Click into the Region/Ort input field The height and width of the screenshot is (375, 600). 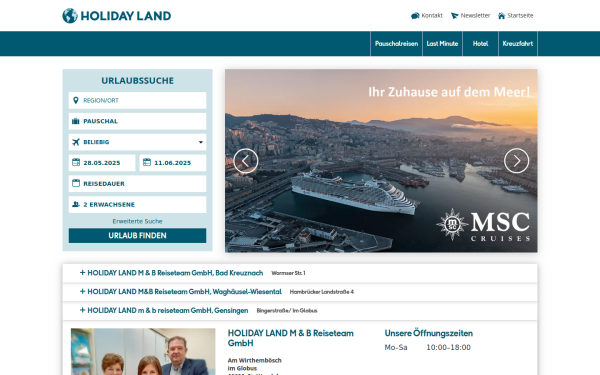pos(137,100)
